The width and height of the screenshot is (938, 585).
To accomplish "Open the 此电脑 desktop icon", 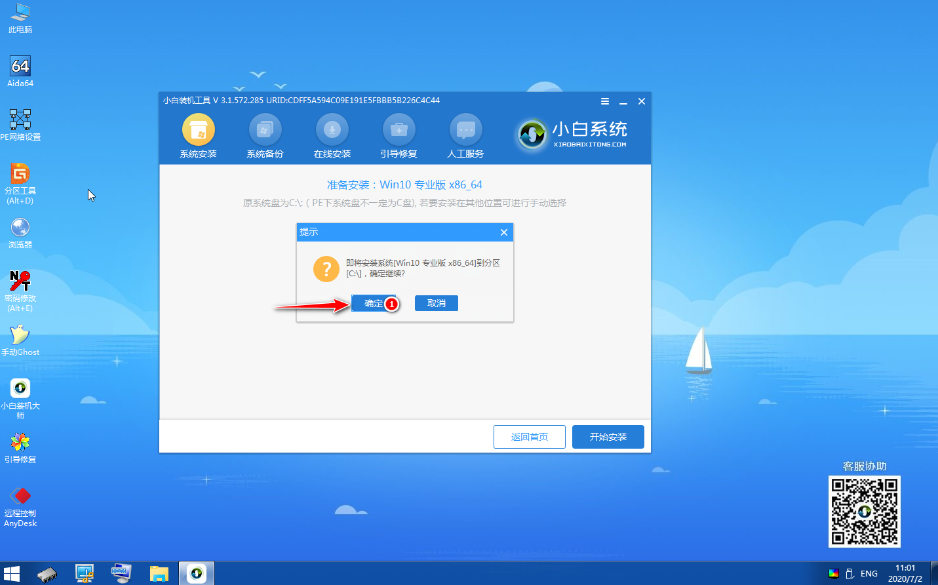I will tap(20, 17).
